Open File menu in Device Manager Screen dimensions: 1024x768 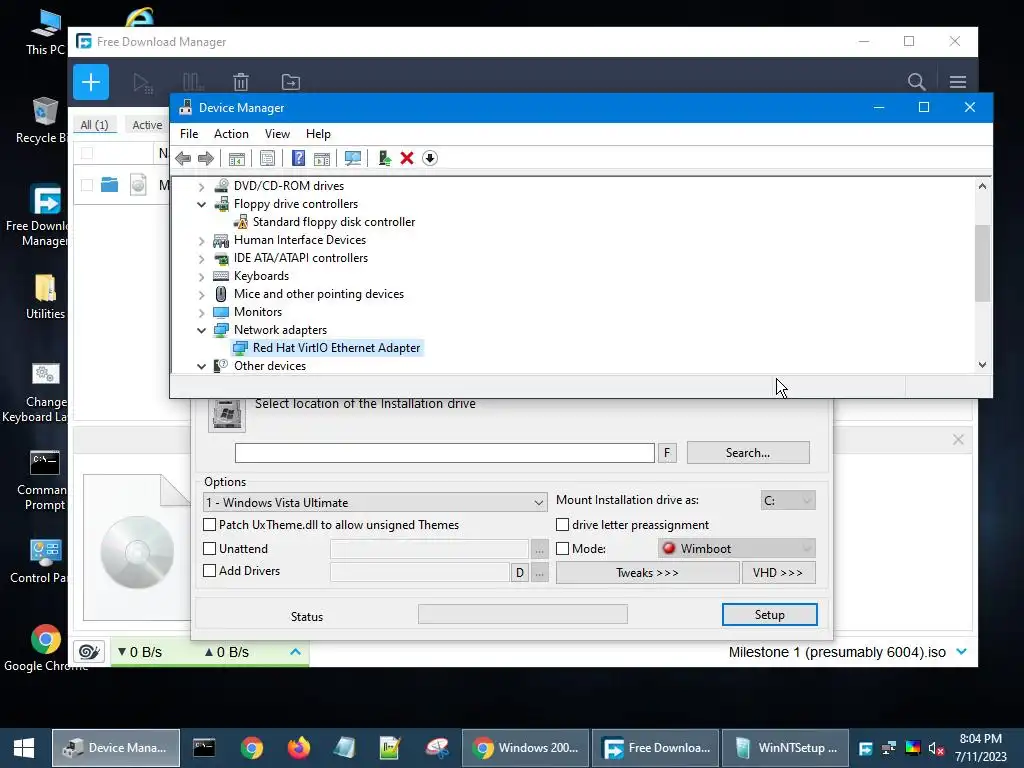click(x=189, y=134)
